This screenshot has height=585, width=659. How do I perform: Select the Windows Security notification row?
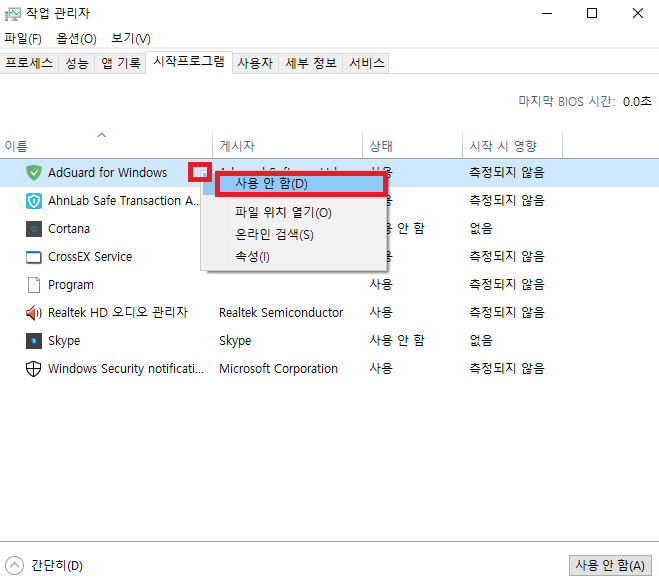[126, 369]
